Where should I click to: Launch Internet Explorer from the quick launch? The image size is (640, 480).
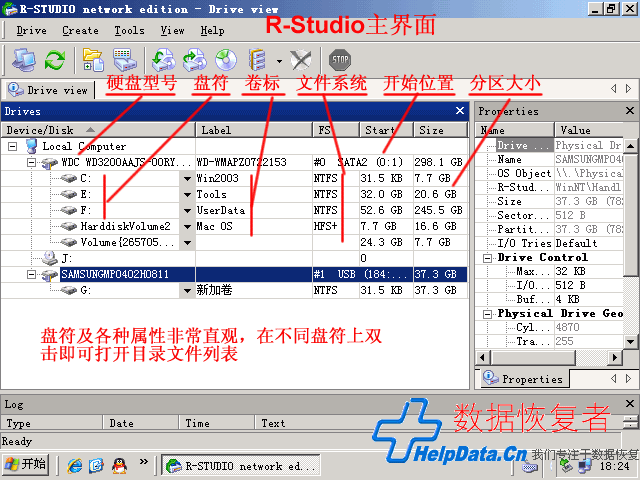75,465
